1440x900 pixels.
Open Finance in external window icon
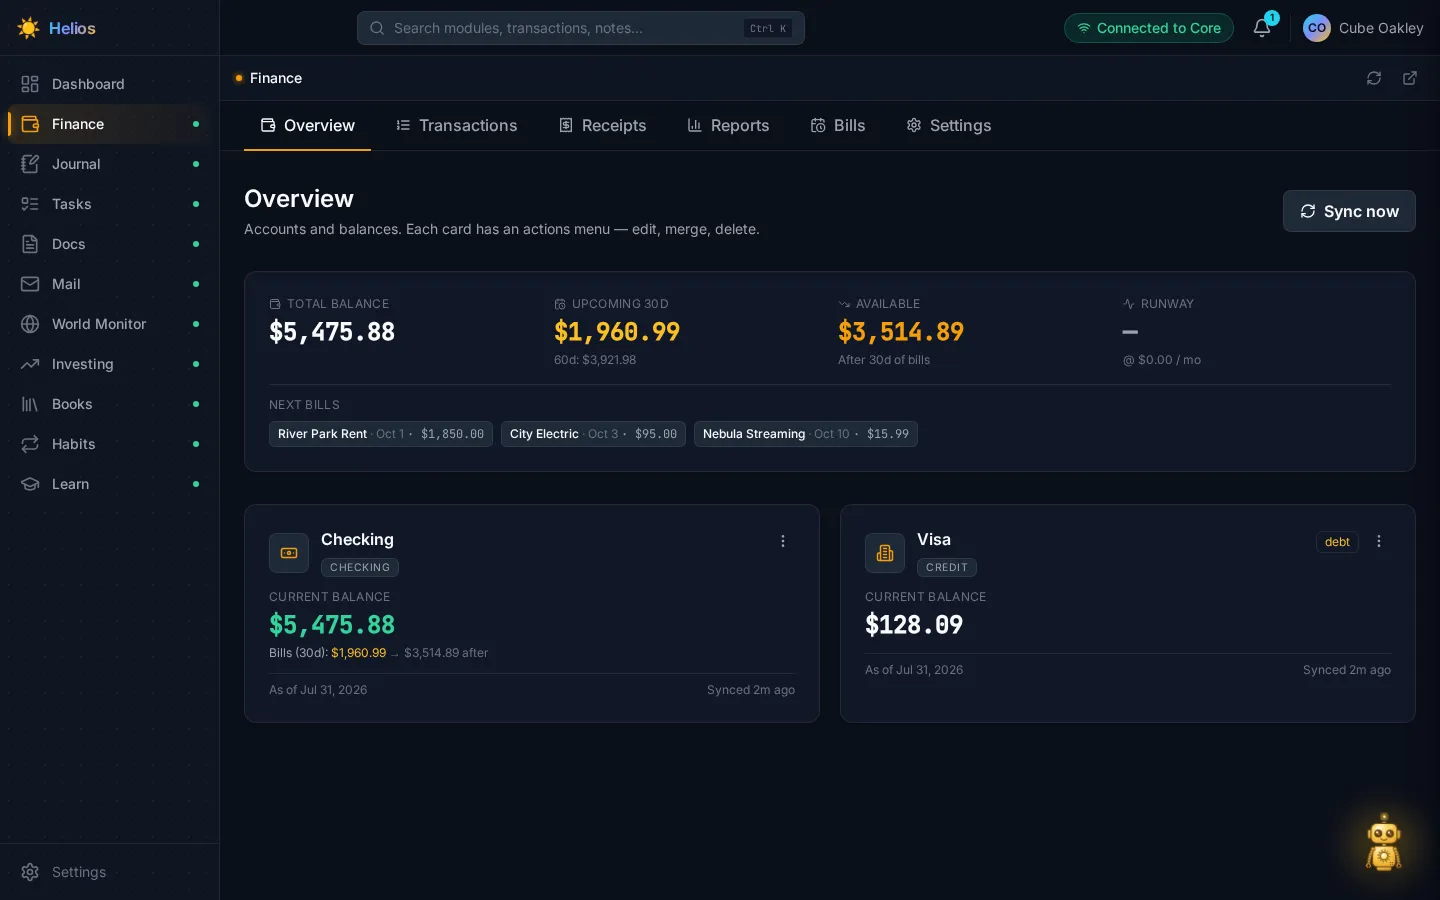tap(1410, 78)
